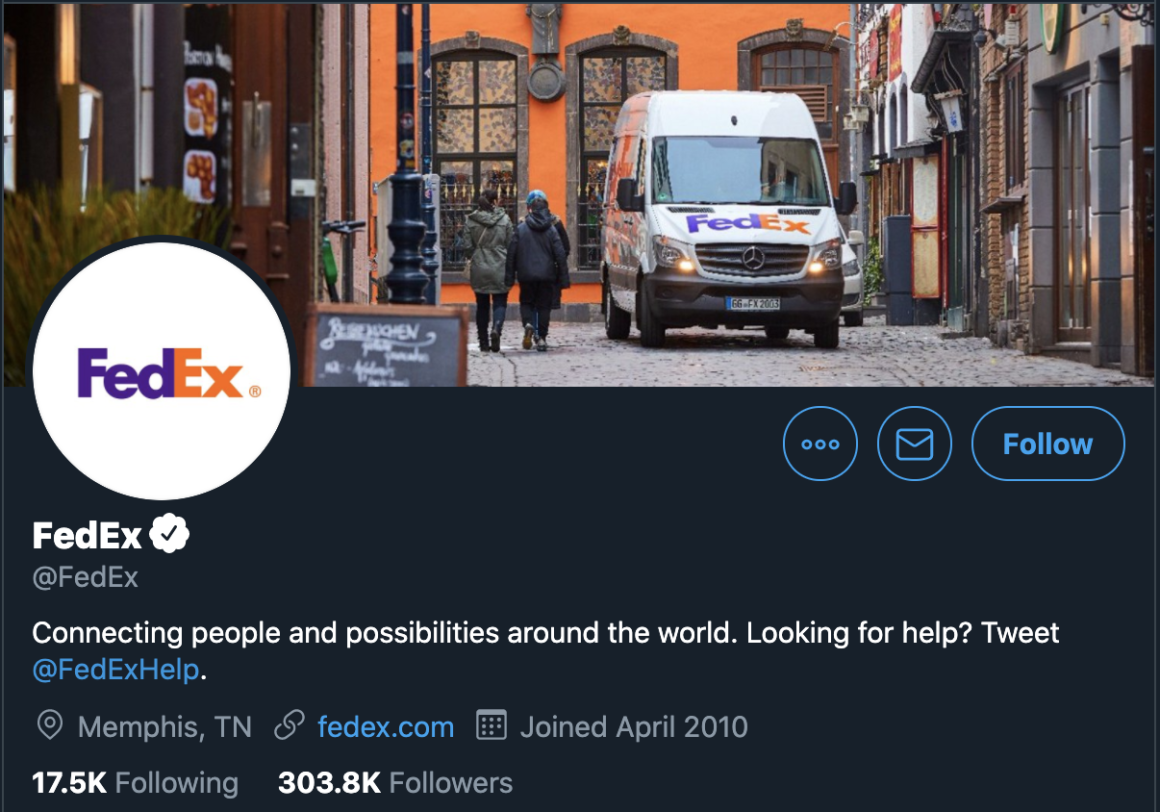Click the envelope message icon
This screenshot has height=812, width=1160.
[914, 444]
